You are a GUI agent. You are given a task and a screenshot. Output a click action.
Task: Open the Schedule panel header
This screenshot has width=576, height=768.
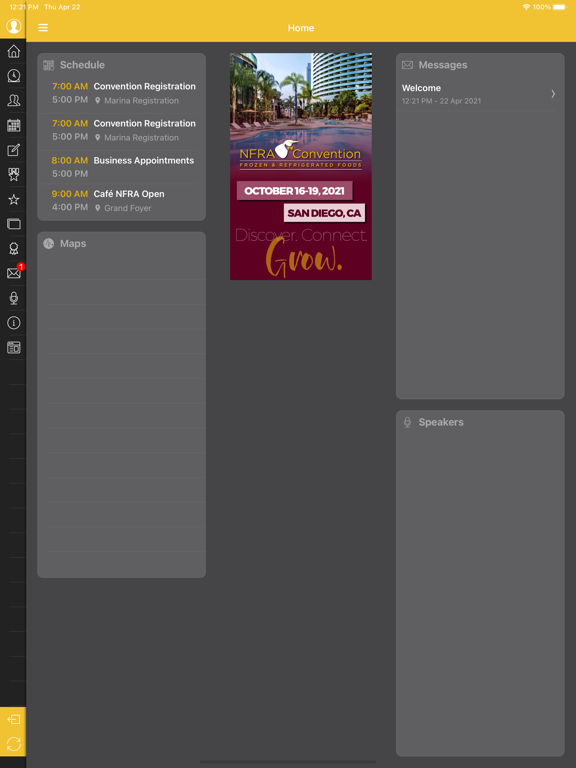[121, 65]
